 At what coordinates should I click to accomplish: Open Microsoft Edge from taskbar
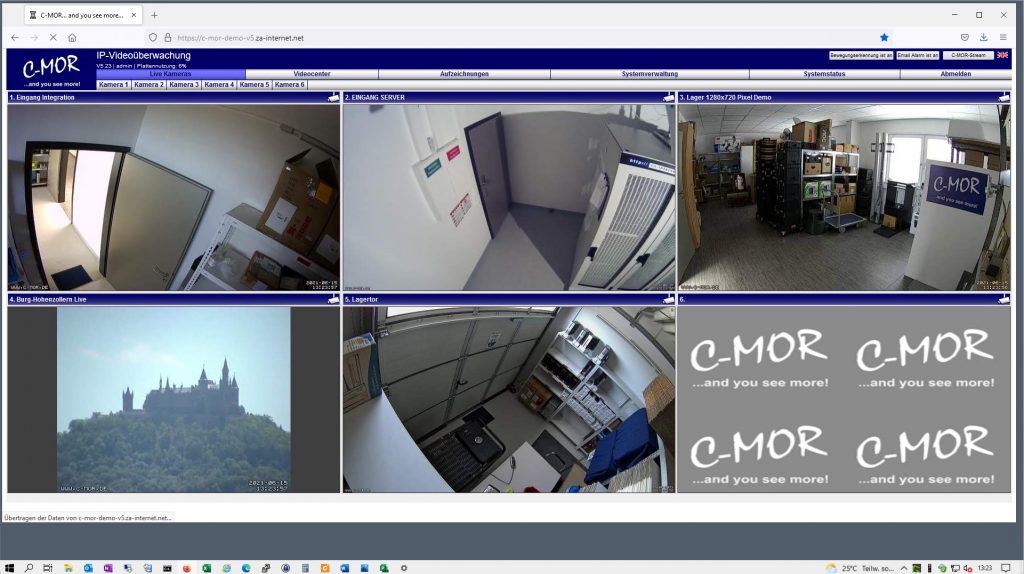coord(246,568)
